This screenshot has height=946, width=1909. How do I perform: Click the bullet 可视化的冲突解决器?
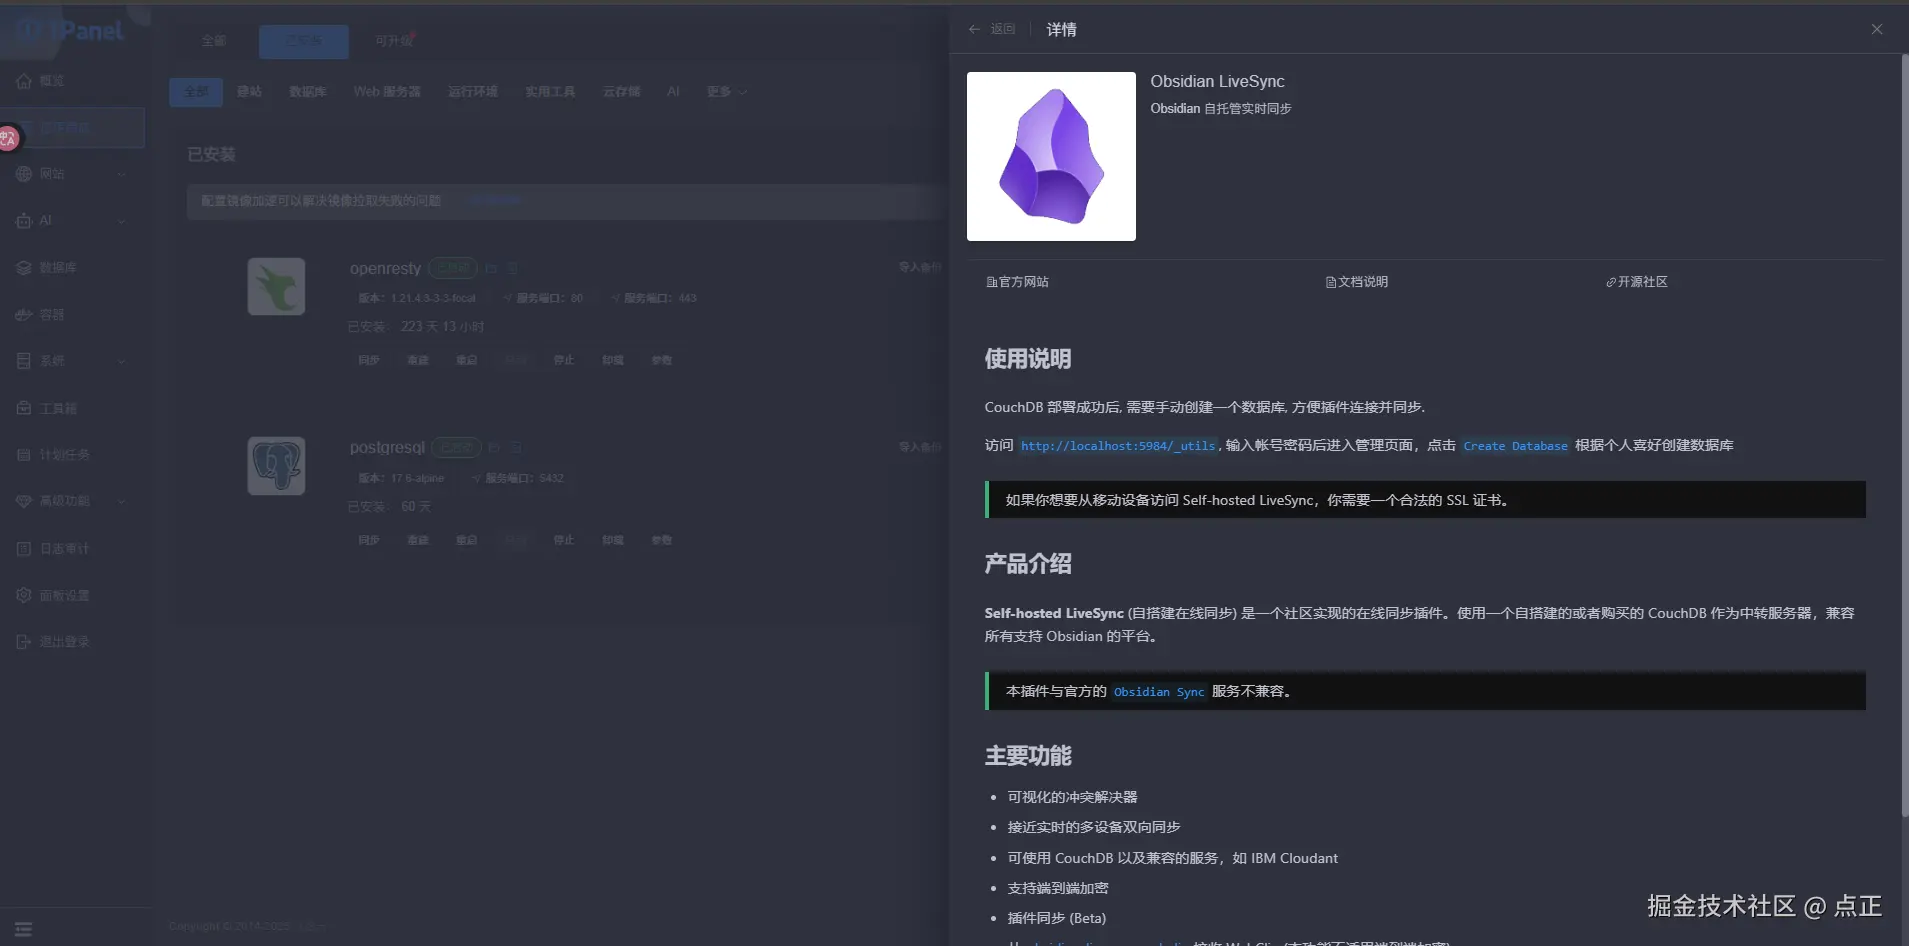click(x=1072, y=797)
